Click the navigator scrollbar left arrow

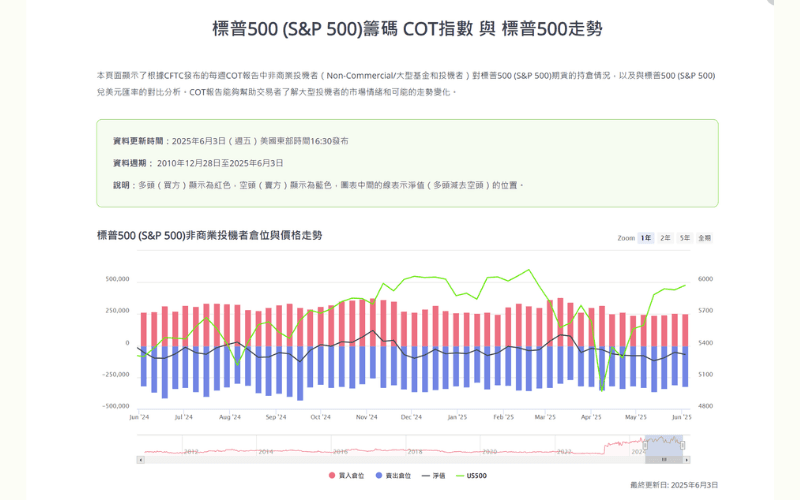[140, 460]
